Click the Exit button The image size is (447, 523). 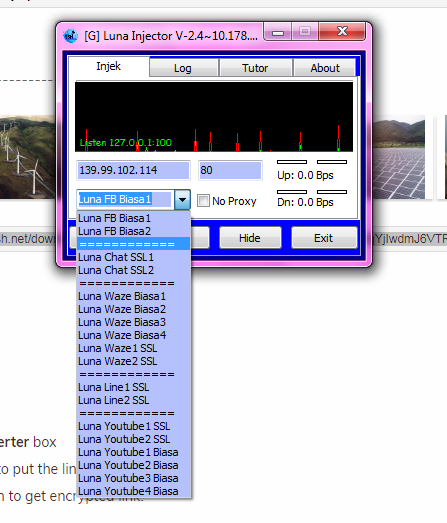324,238
